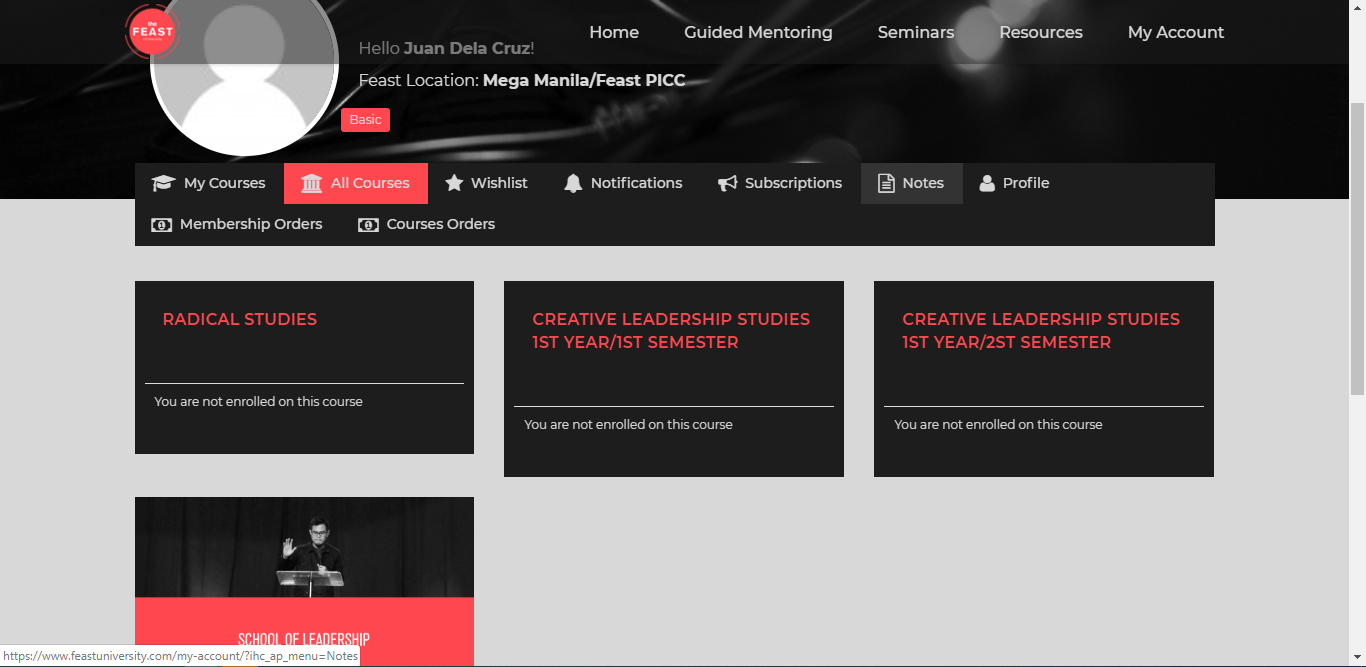
Task: Click the bell icon beside Notifications
Action: (573, 183)
